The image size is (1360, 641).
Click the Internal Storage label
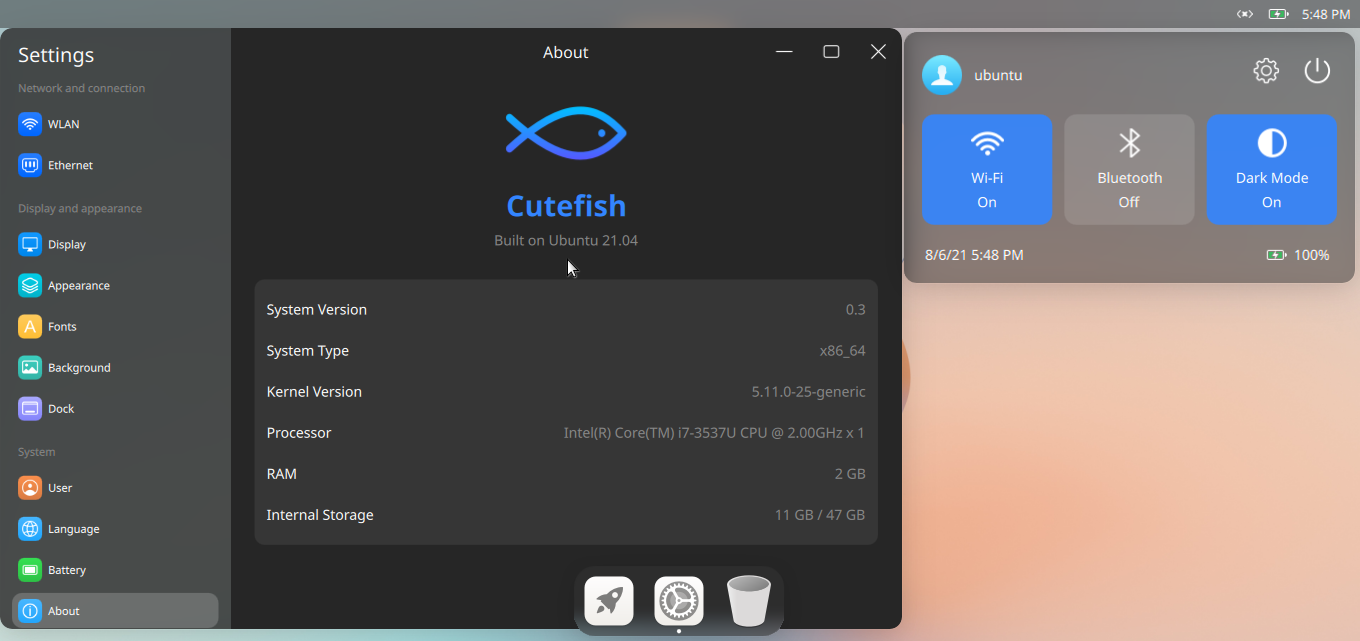click(x=320, y=515)
